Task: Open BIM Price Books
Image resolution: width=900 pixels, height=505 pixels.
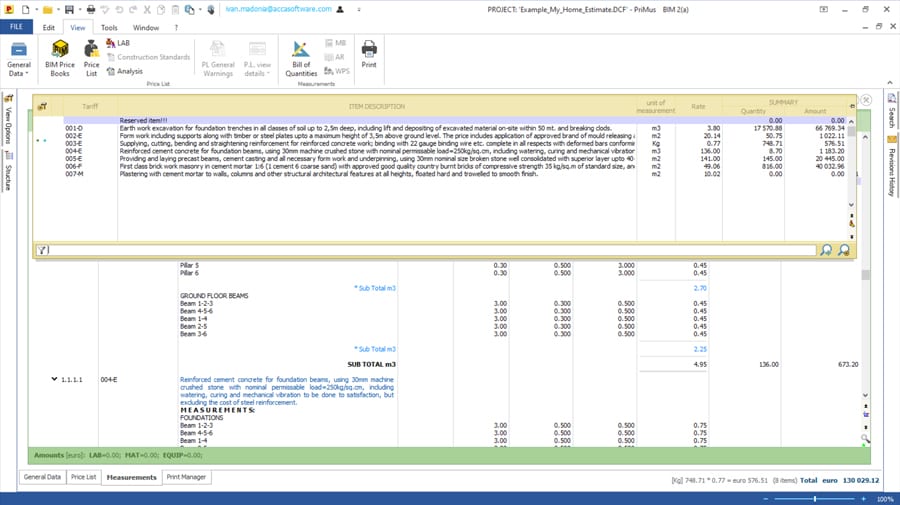Action: click(x=60, y=58)
